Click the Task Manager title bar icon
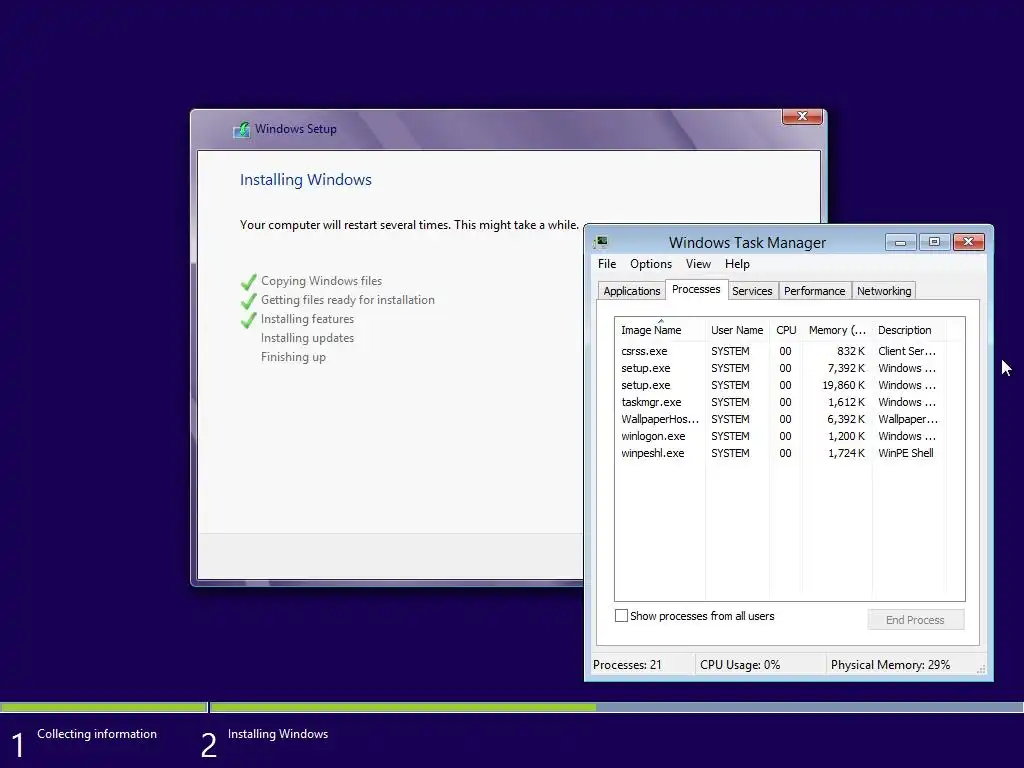 (601, 242)
